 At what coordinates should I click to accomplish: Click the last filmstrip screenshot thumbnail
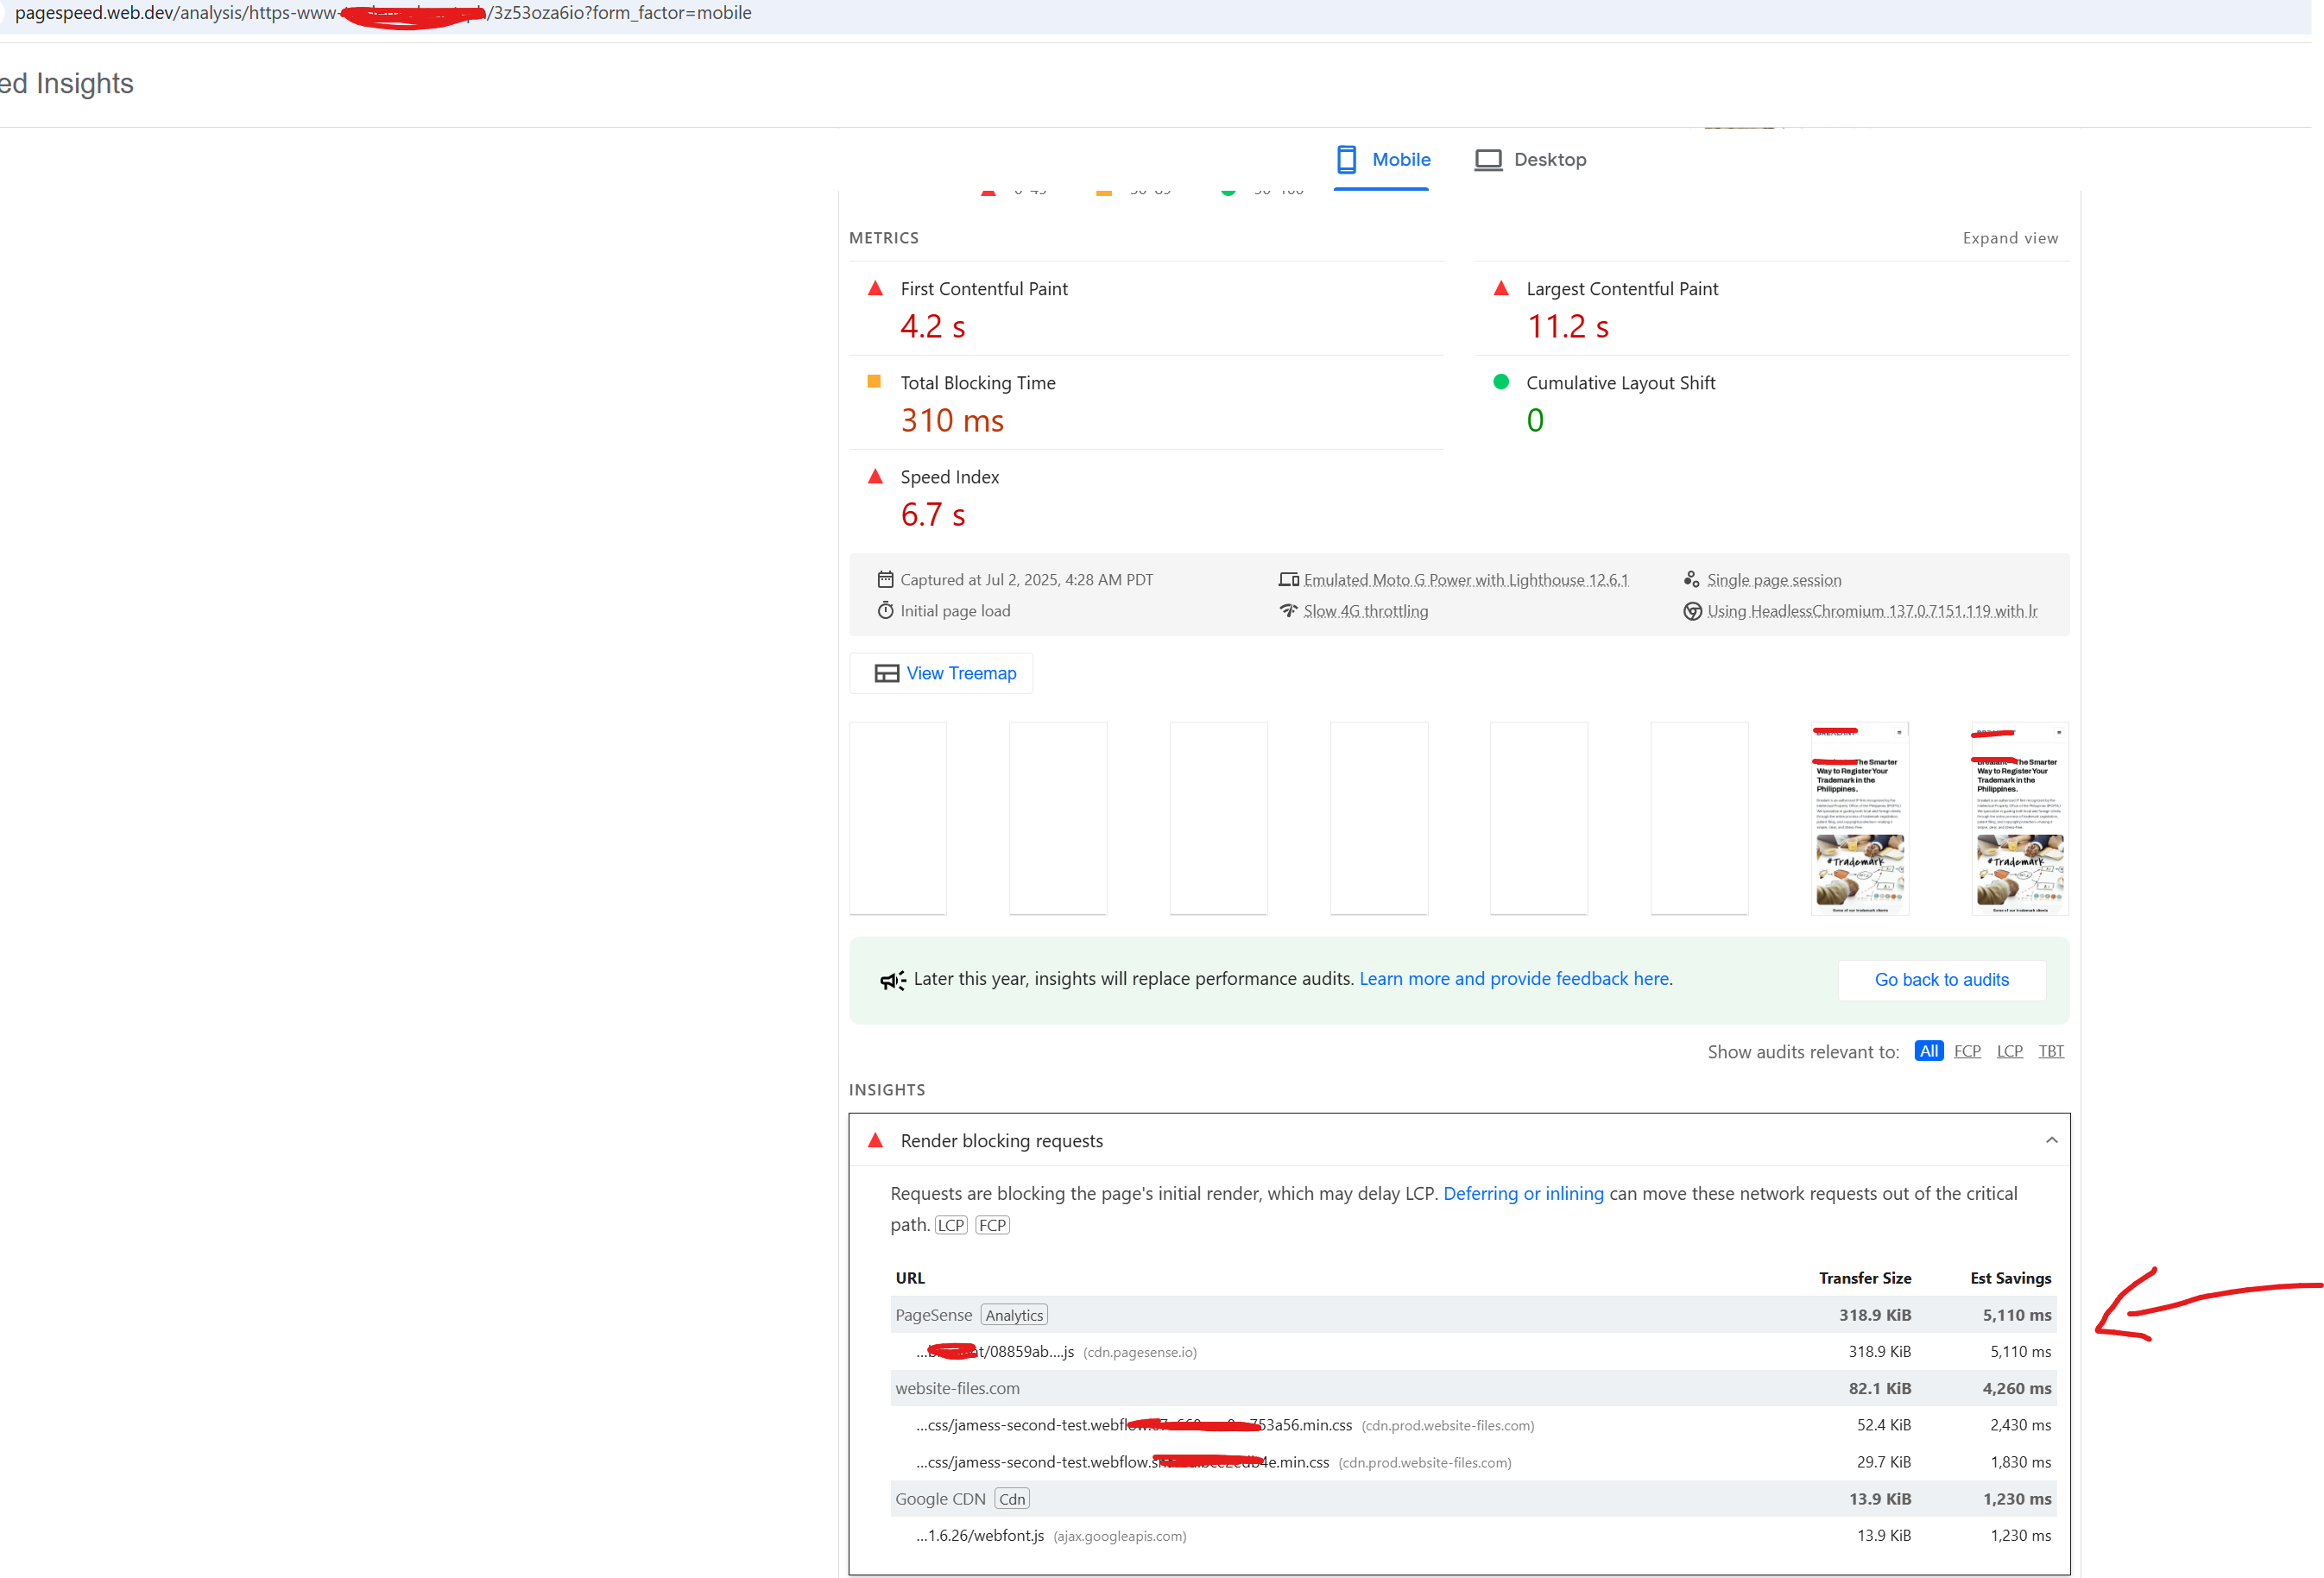pyautogui.click(x=2018, y=818)
